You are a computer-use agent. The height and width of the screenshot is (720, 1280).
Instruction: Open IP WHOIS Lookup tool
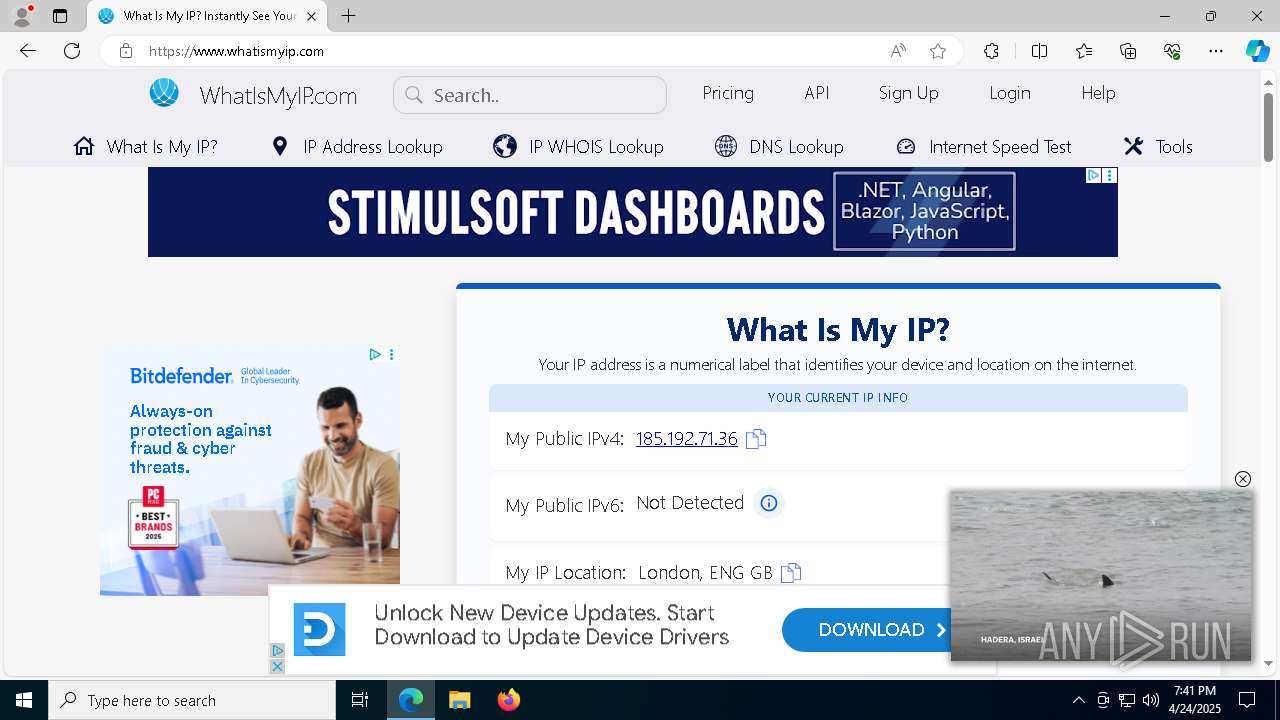coord(579,147)
